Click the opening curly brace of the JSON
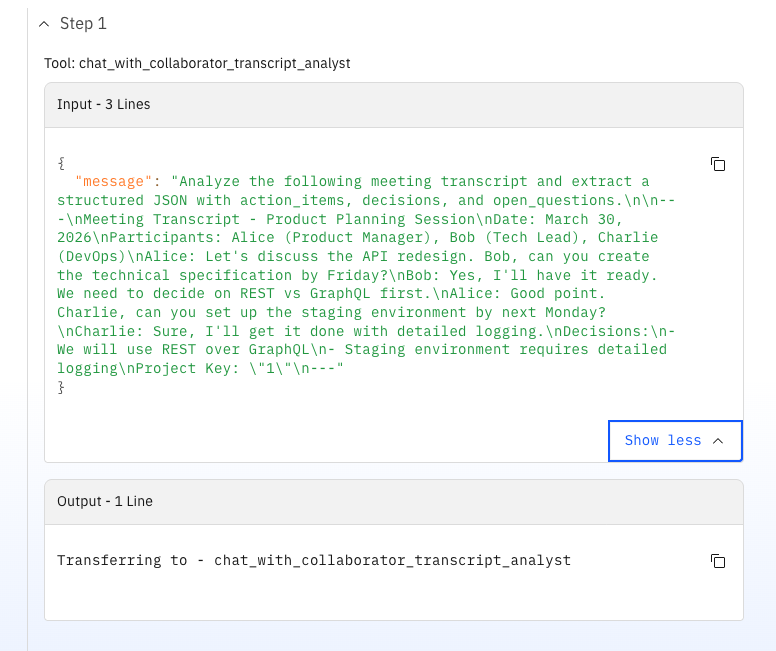The image size is (776, 651). [x=61, y=162]
